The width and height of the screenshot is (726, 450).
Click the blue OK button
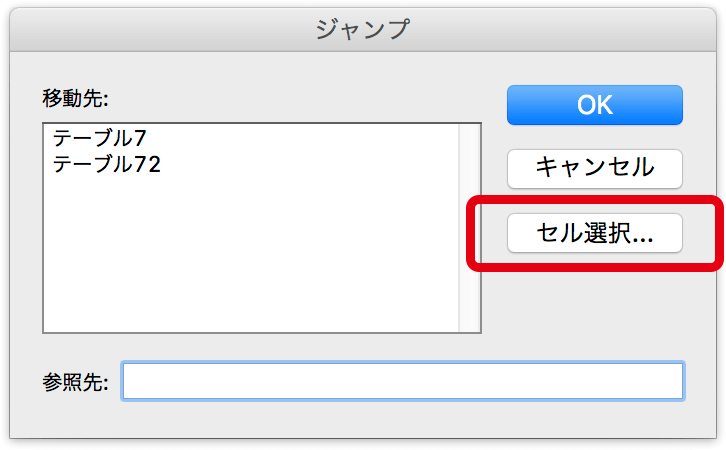(x=595, y=105)
